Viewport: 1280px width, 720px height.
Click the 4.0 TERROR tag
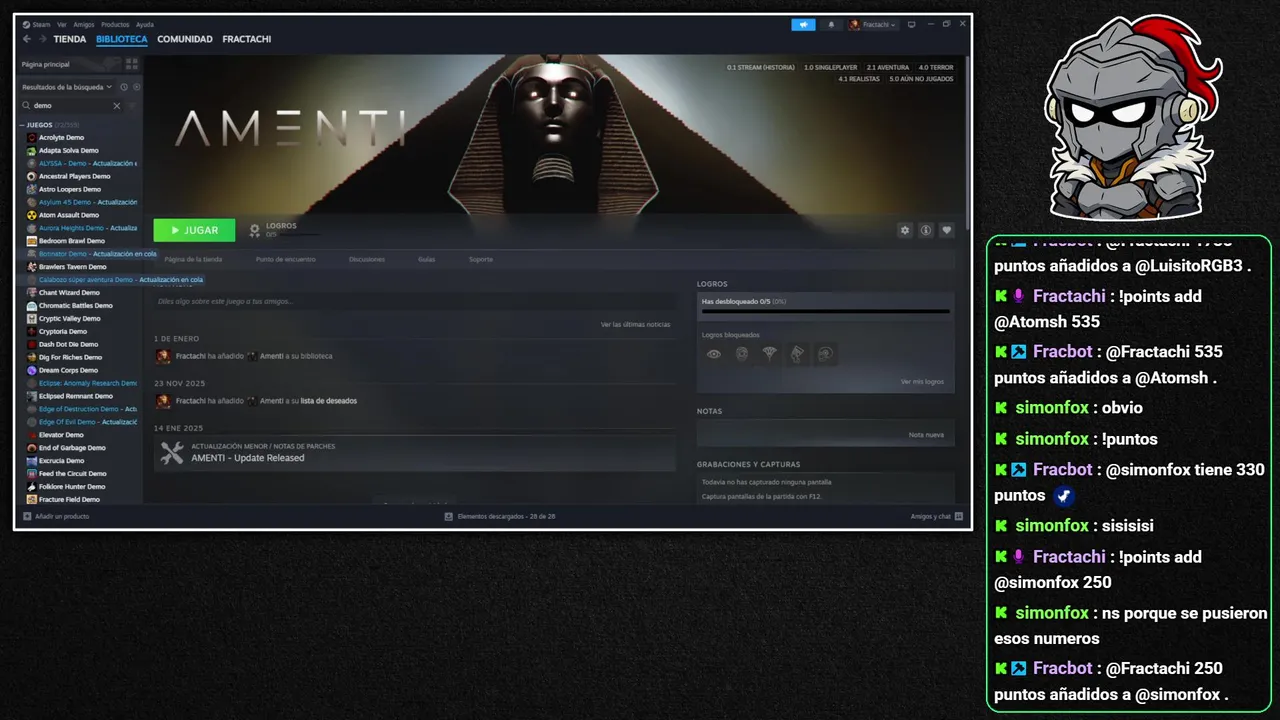pos(936,67)
